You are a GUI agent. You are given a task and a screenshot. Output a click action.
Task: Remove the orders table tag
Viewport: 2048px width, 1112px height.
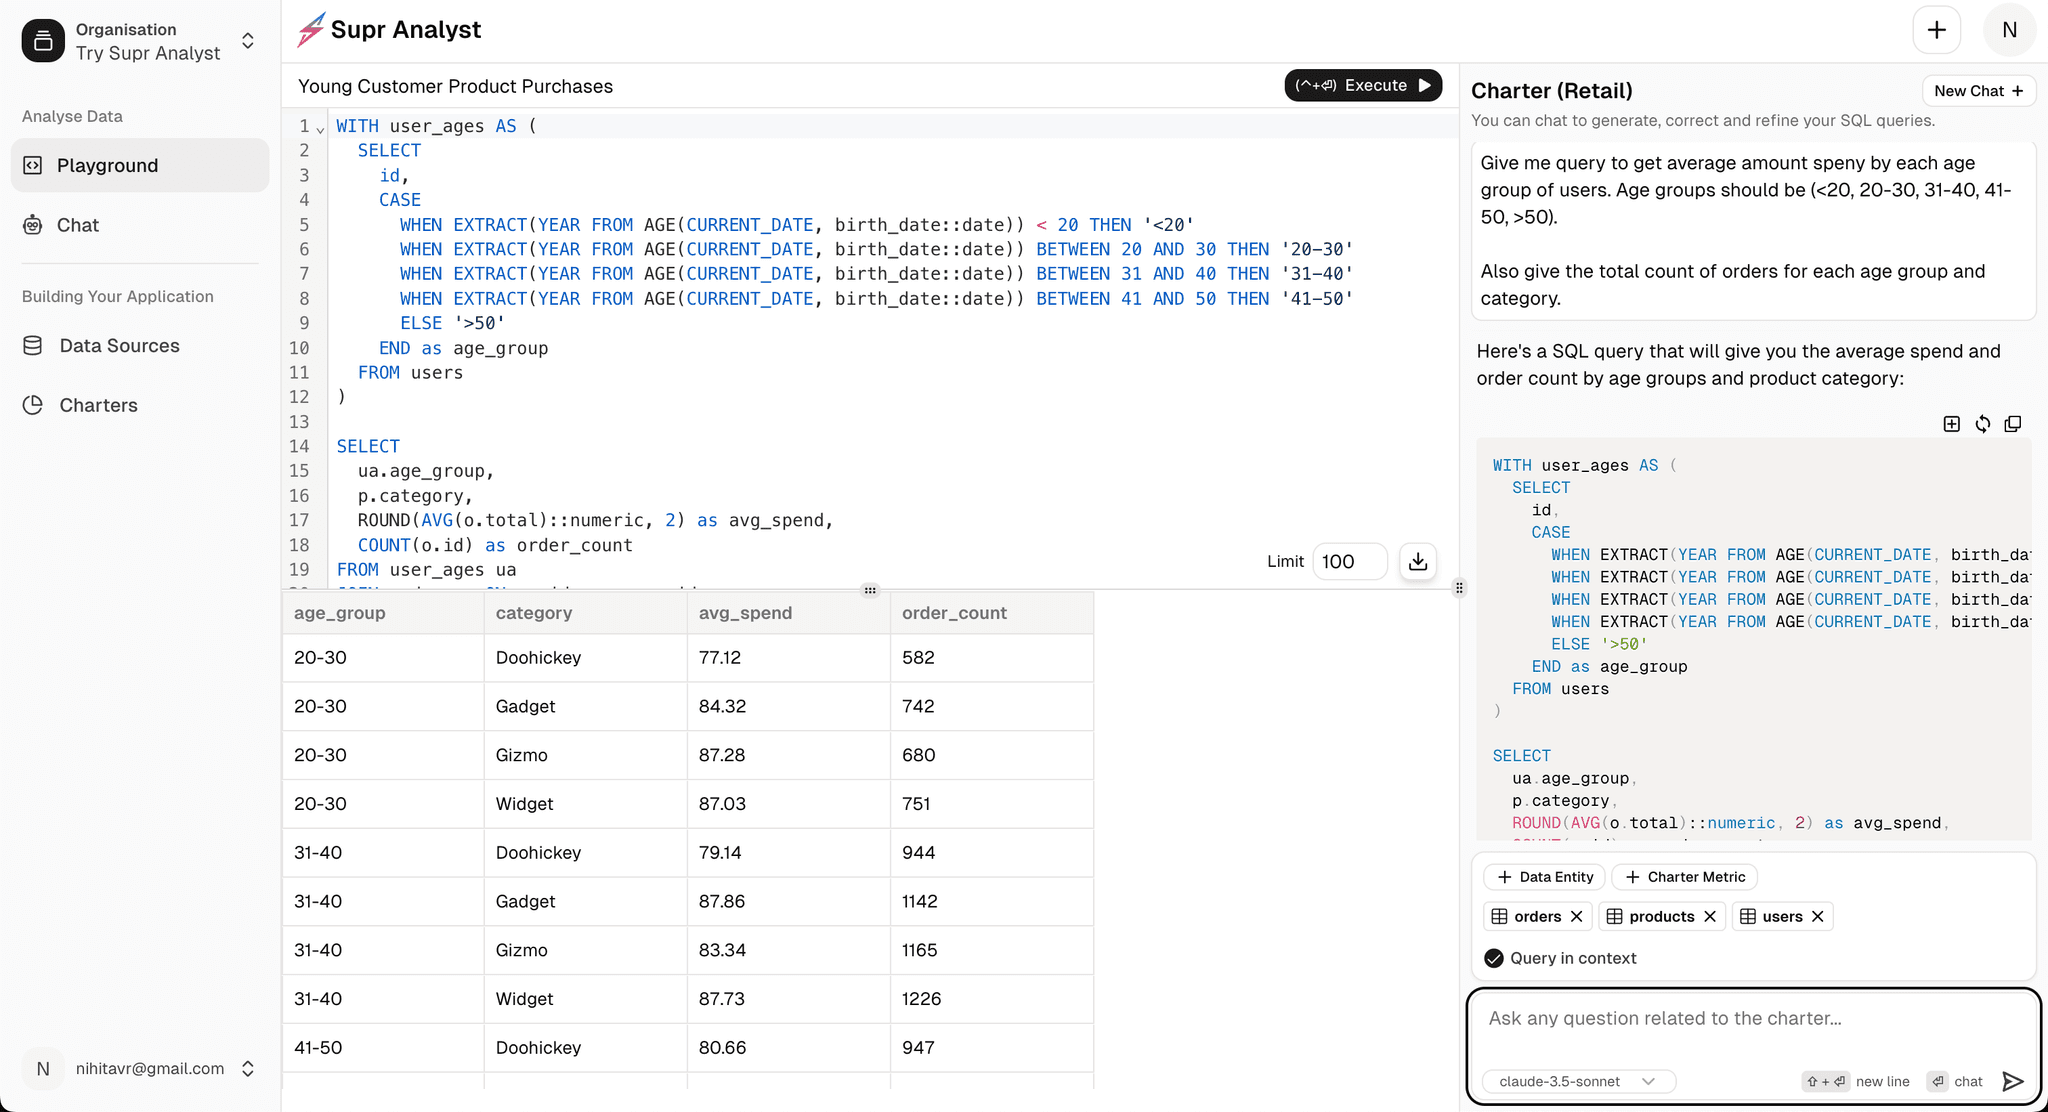[1577, 916]
